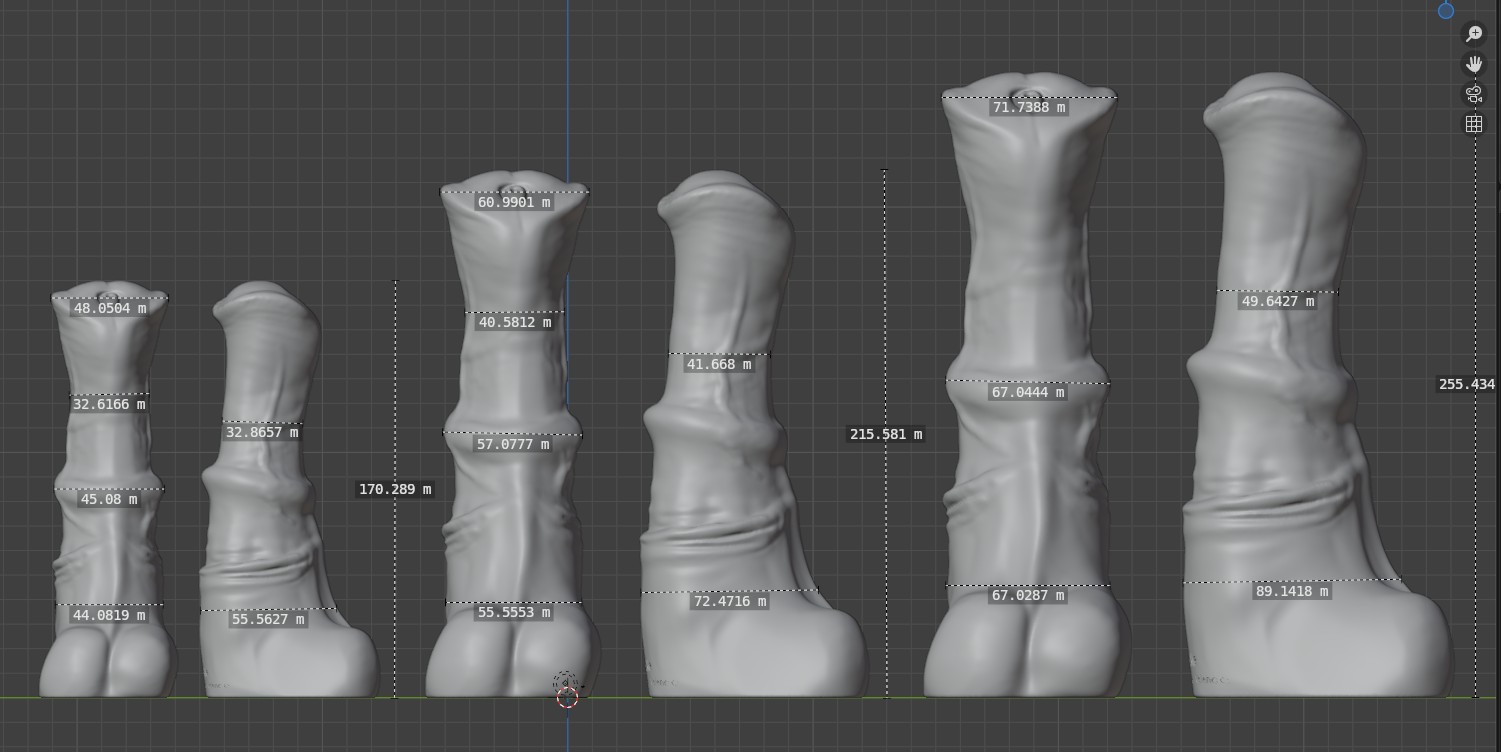Click the 48.0504 m ruler label
This screenshot has height=752, width=1501.
pos(109,308)
